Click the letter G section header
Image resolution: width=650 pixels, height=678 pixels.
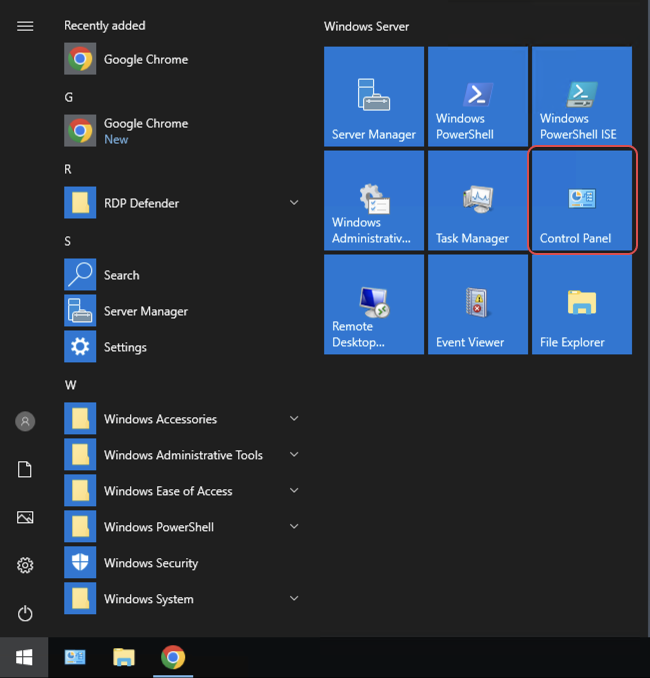coord(68,97)
